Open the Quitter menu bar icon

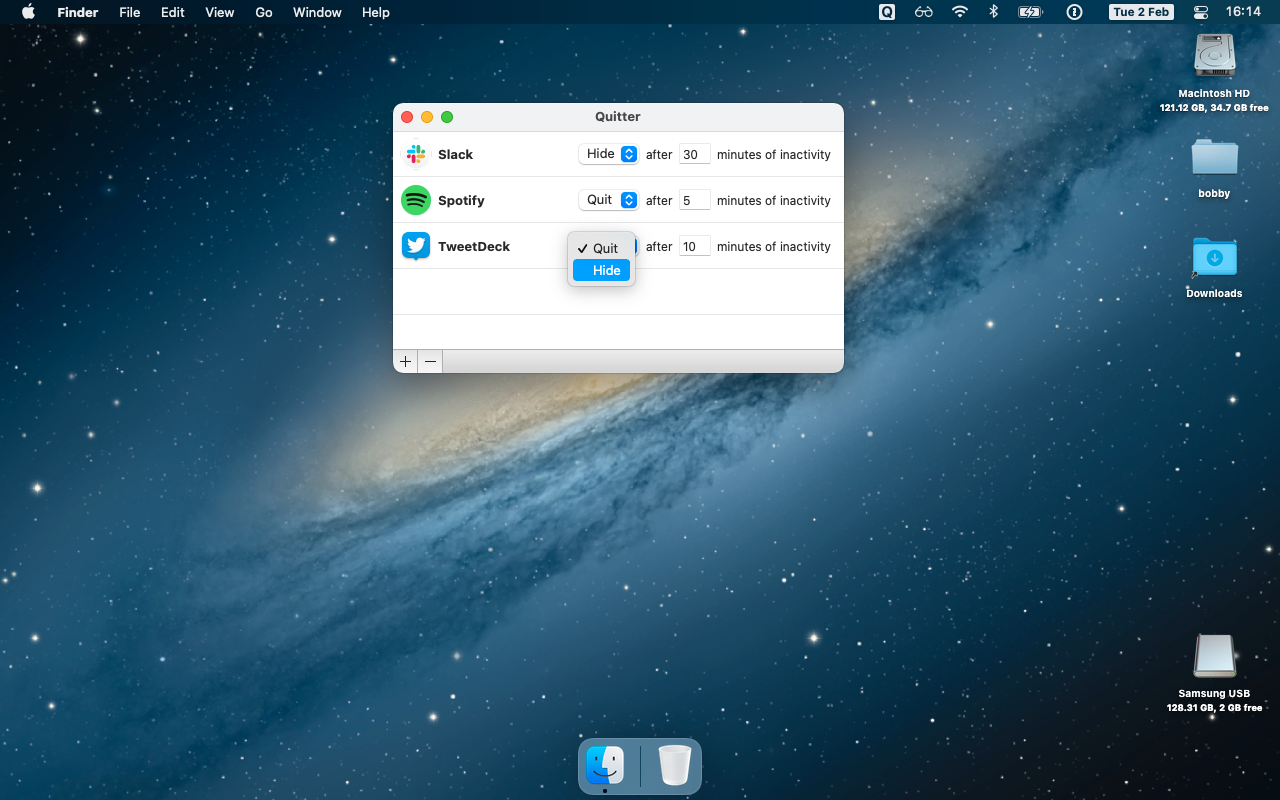(887, 12)
